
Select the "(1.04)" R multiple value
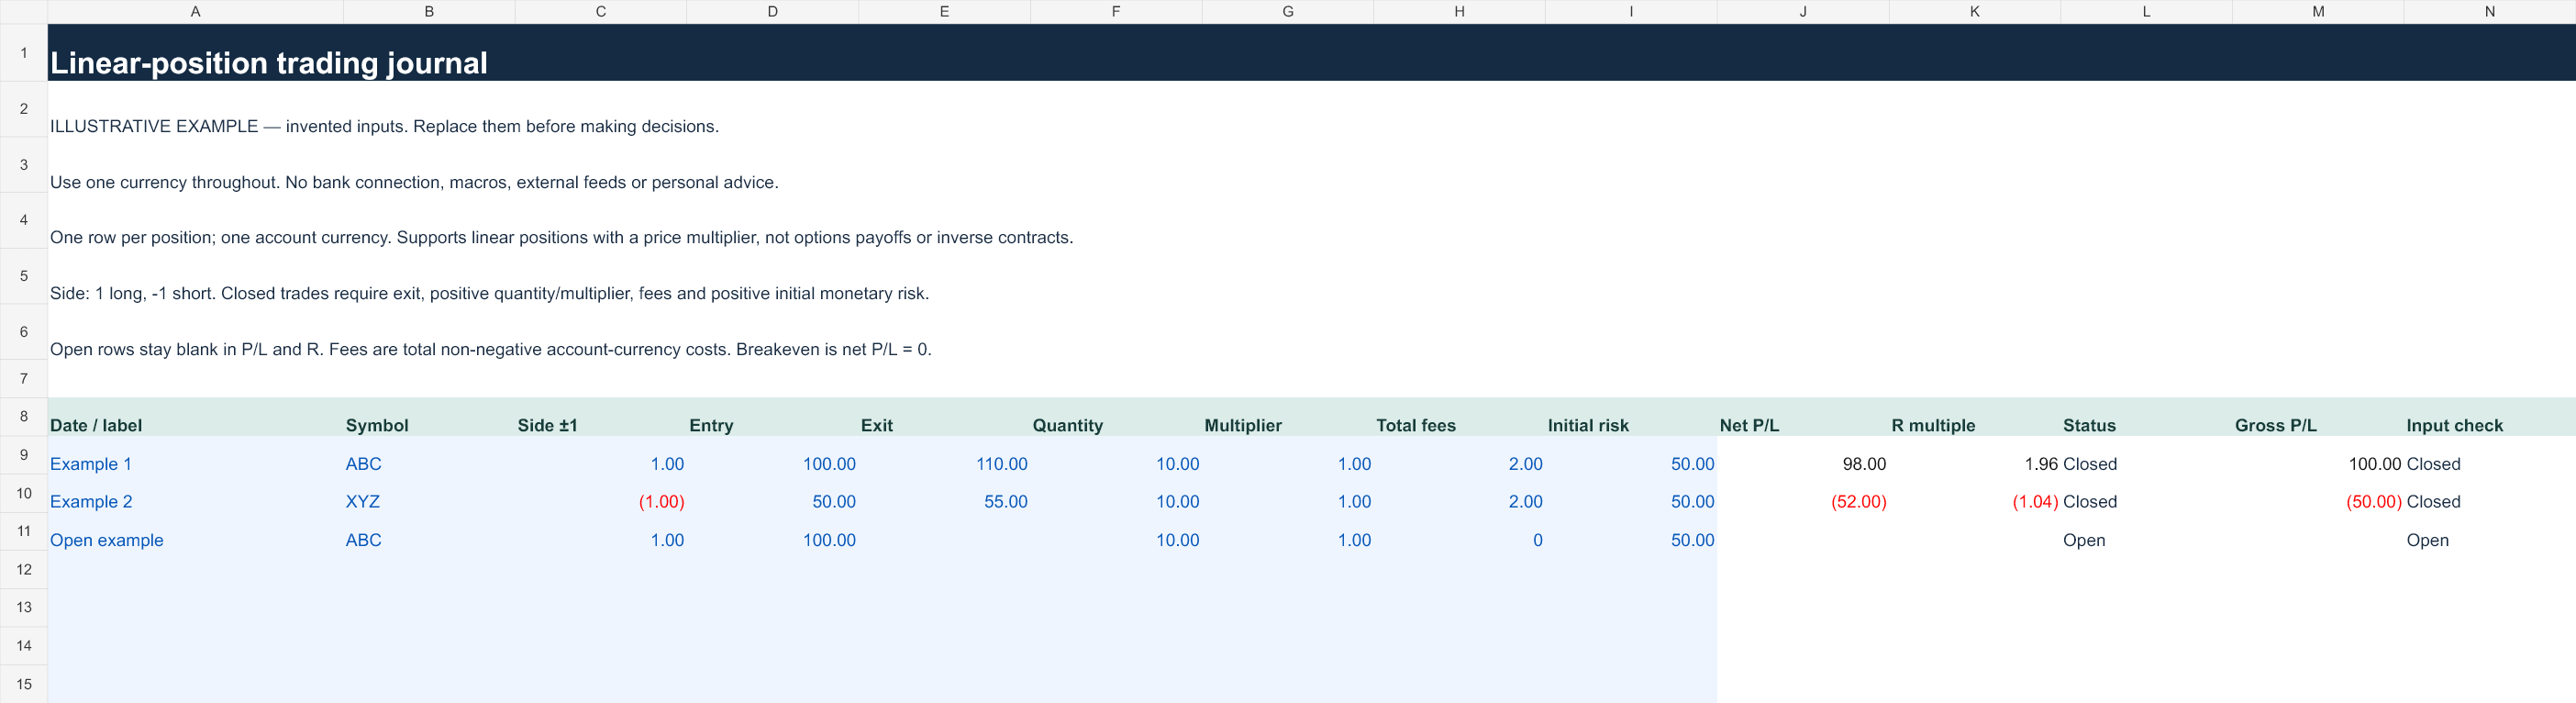pos(2035,502)
